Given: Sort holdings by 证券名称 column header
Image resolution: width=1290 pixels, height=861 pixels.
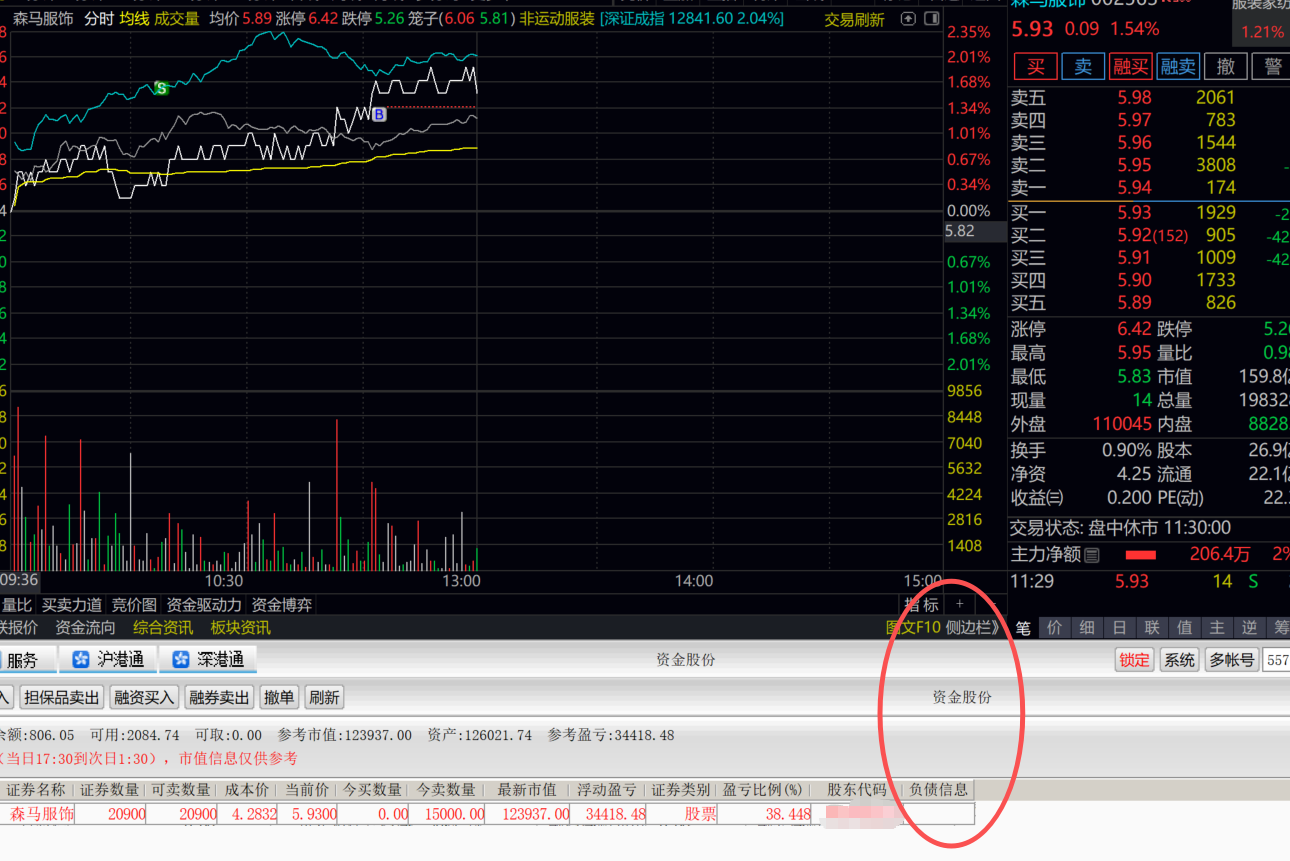Looking at the screenshot, I should point(35,789).
